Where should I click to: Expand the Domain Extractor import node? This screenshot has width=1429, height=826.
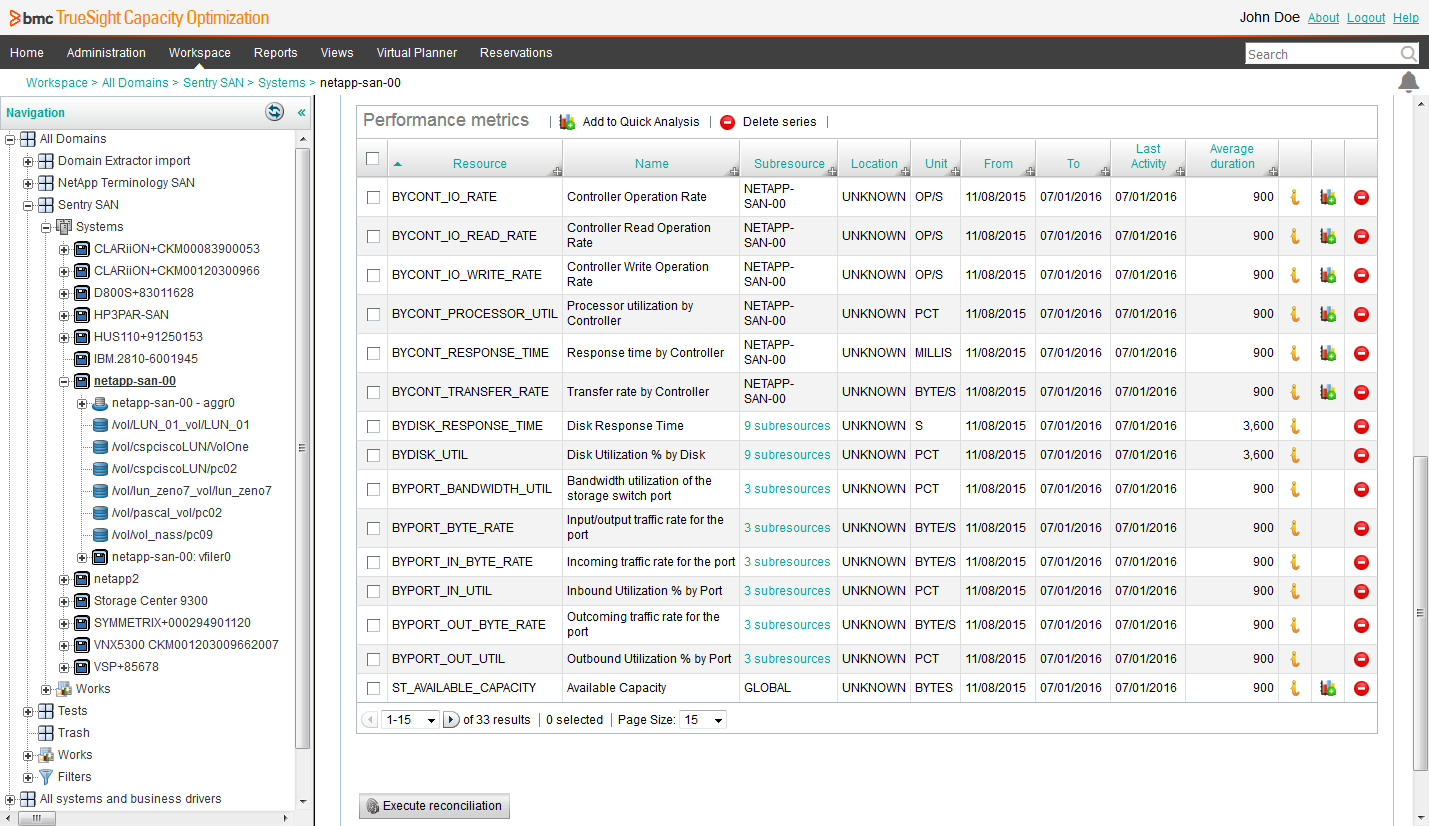click(28, 161)
